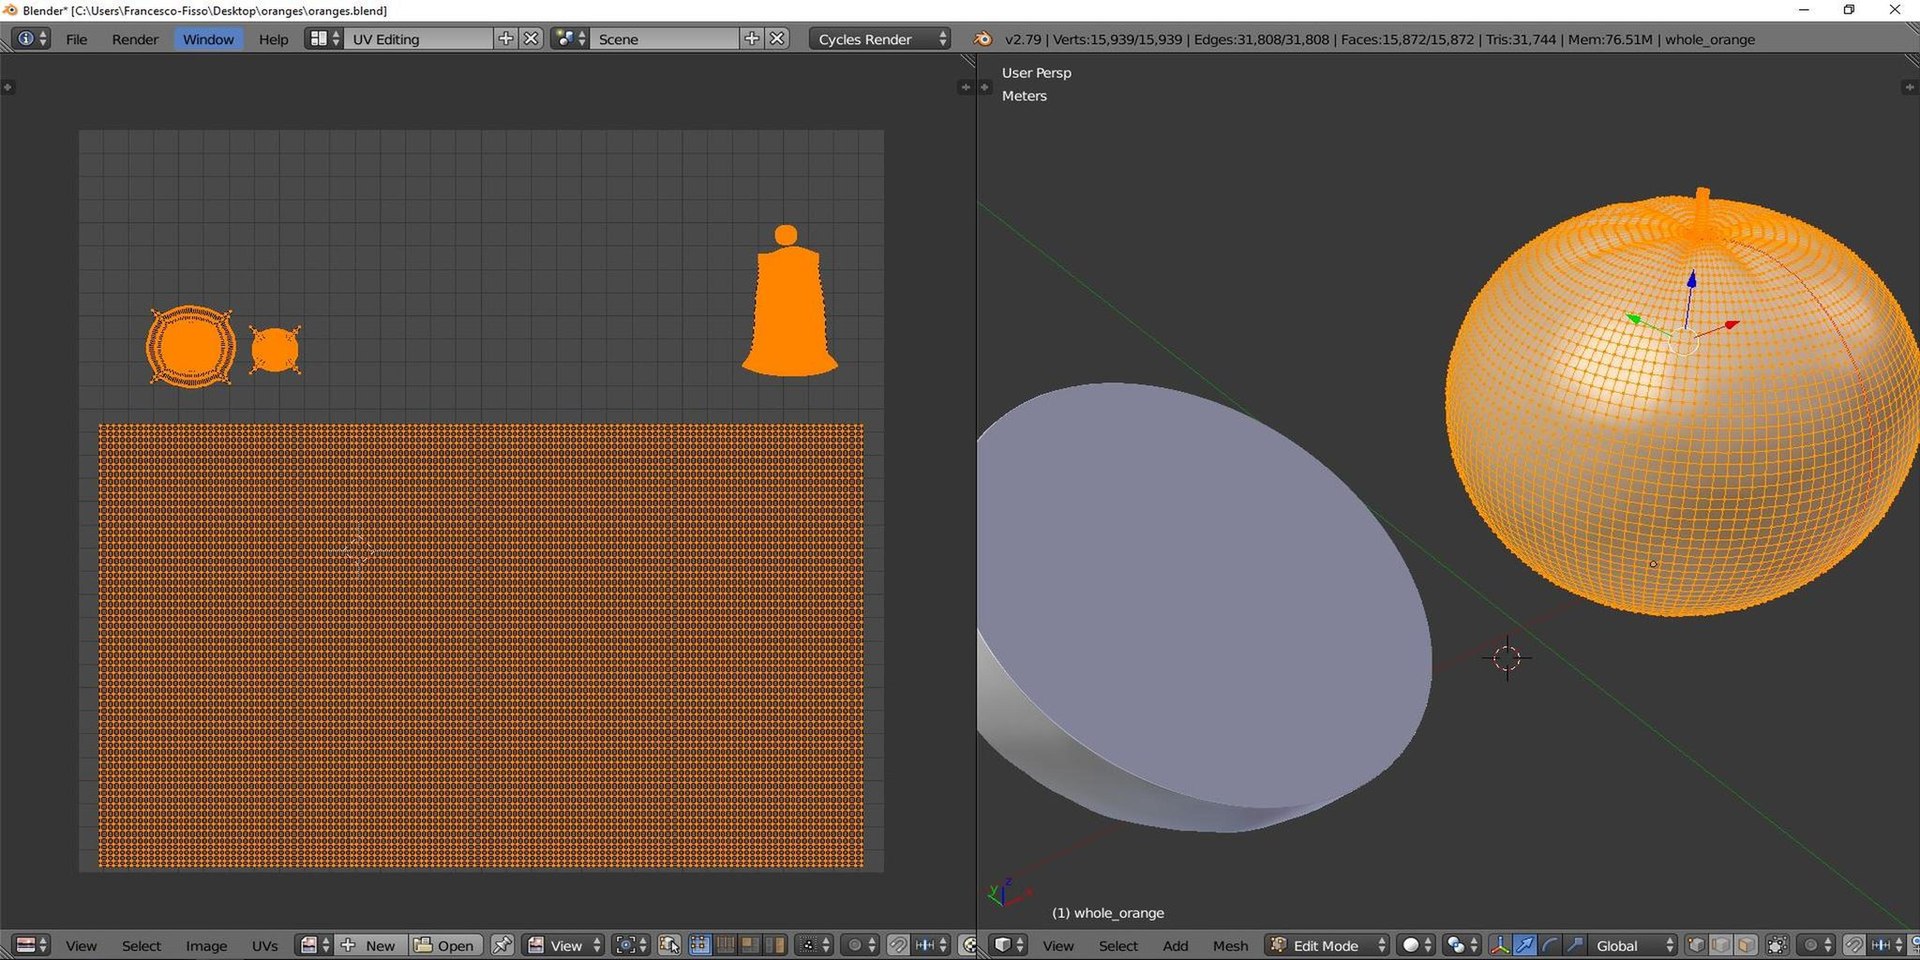Toggle the 3D manipulator widget
The image size is (1920, 960).
(x=1500, y=945)
